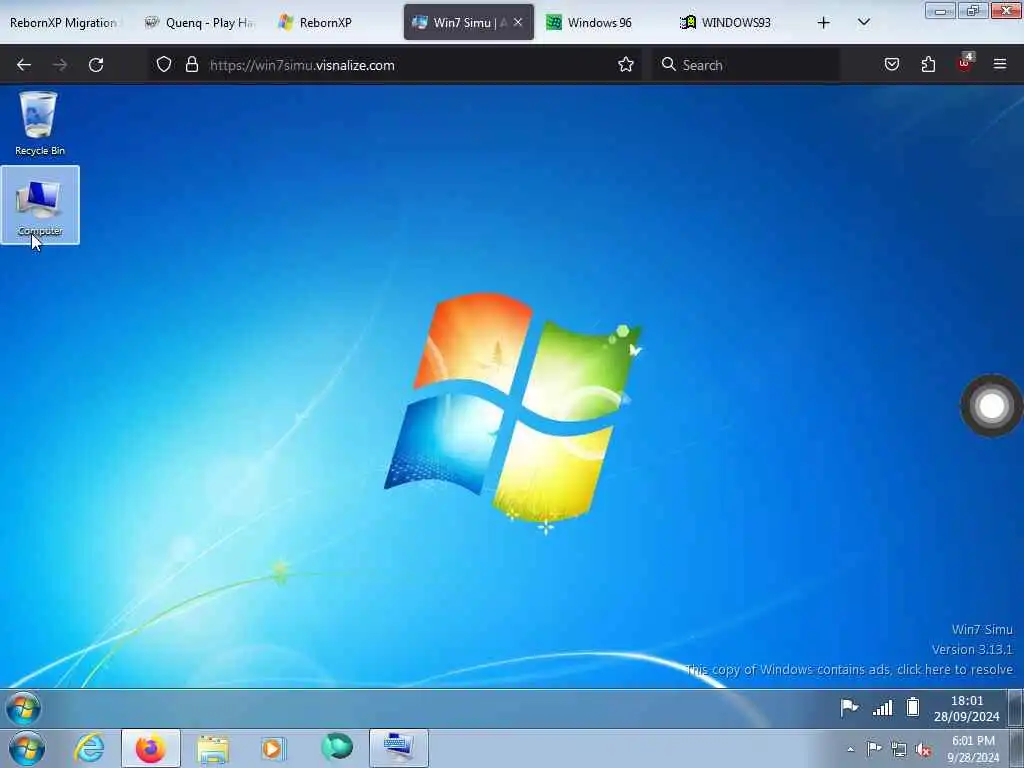Click the battery icon in simulator tray

[913, 707]
